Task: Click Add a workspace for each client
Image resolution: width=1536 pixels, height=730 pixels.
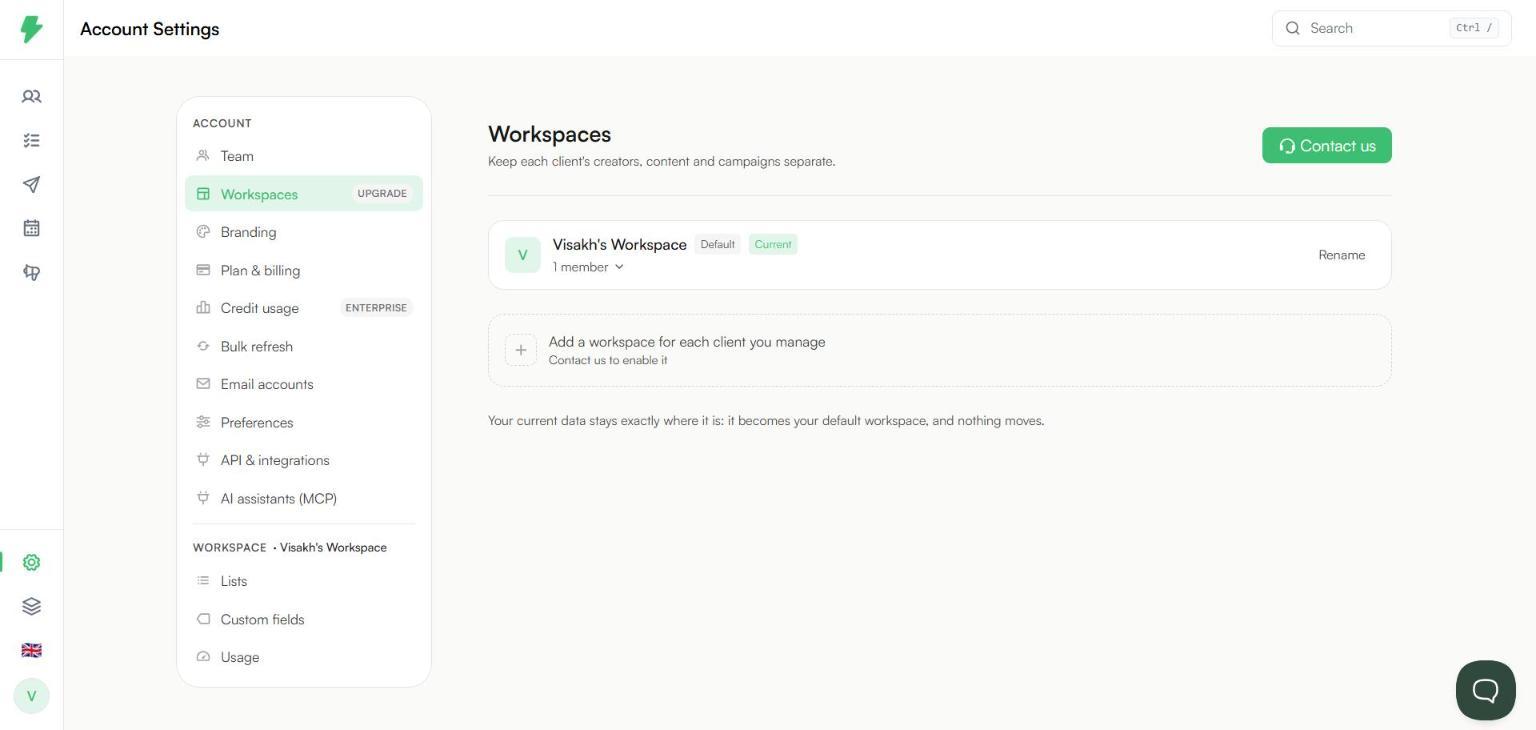Action: click(939, 350)
